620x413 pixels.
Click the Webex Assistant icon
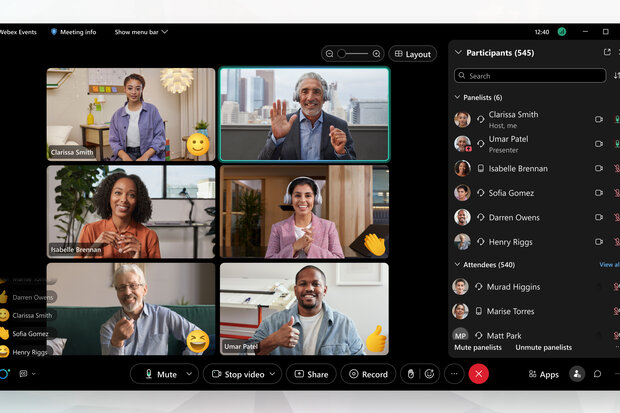point(4,374)
